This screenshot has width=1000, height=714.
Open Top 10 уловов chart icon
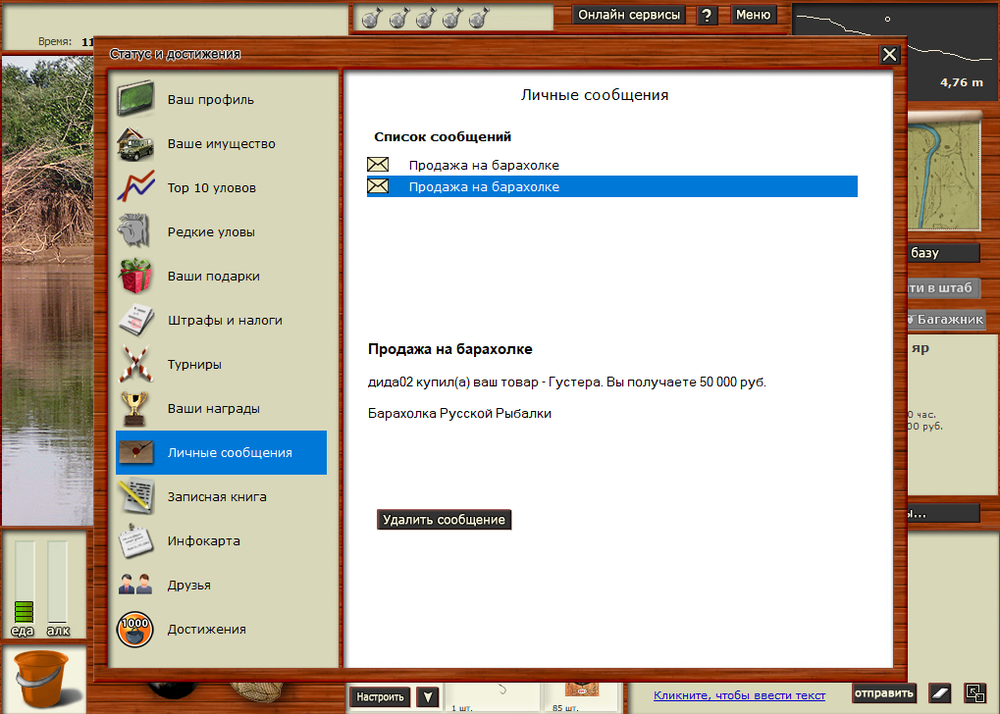[x=135, y=188]
